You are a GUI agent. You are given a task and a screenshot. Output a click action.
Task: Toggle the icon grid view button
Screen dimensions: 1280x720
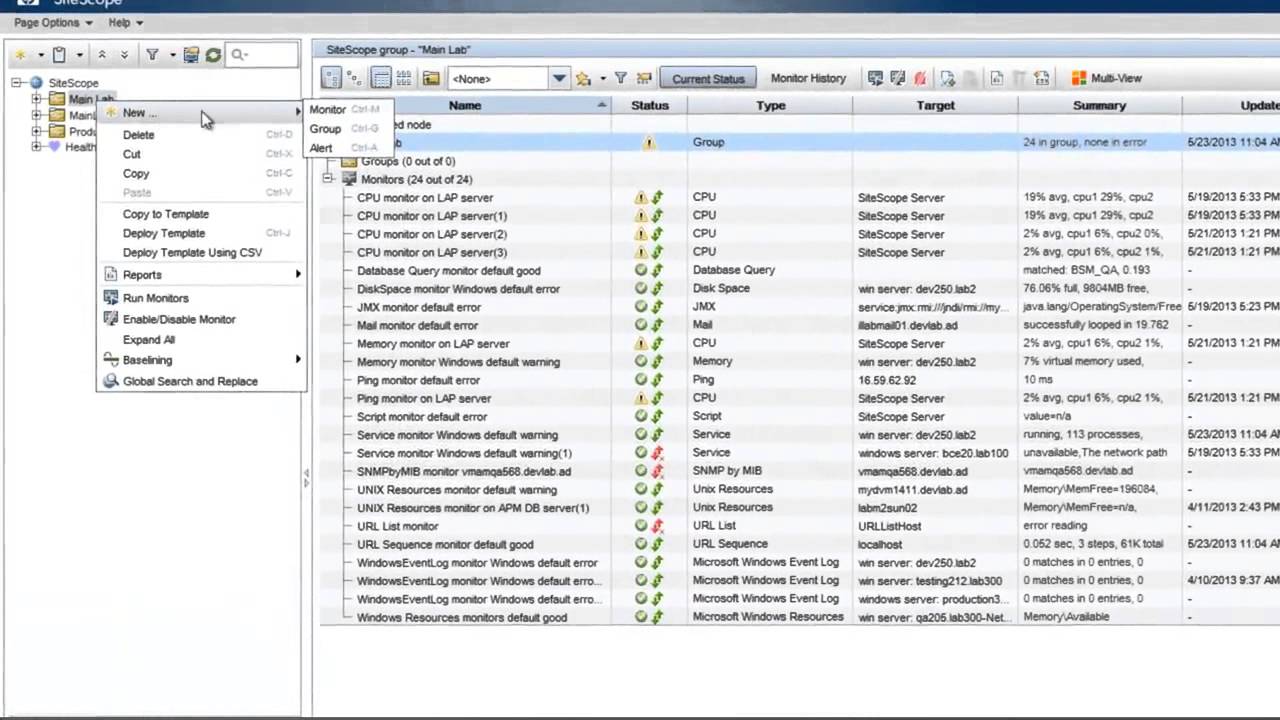[x=404, y=78]
